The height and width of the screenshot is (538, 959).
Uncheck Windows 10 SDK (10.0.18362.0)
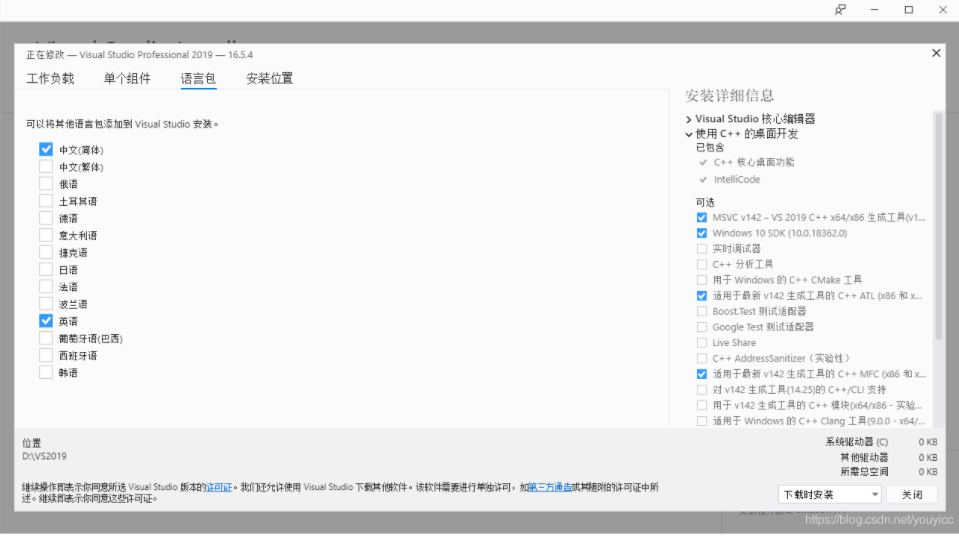(x=702, y=233)
